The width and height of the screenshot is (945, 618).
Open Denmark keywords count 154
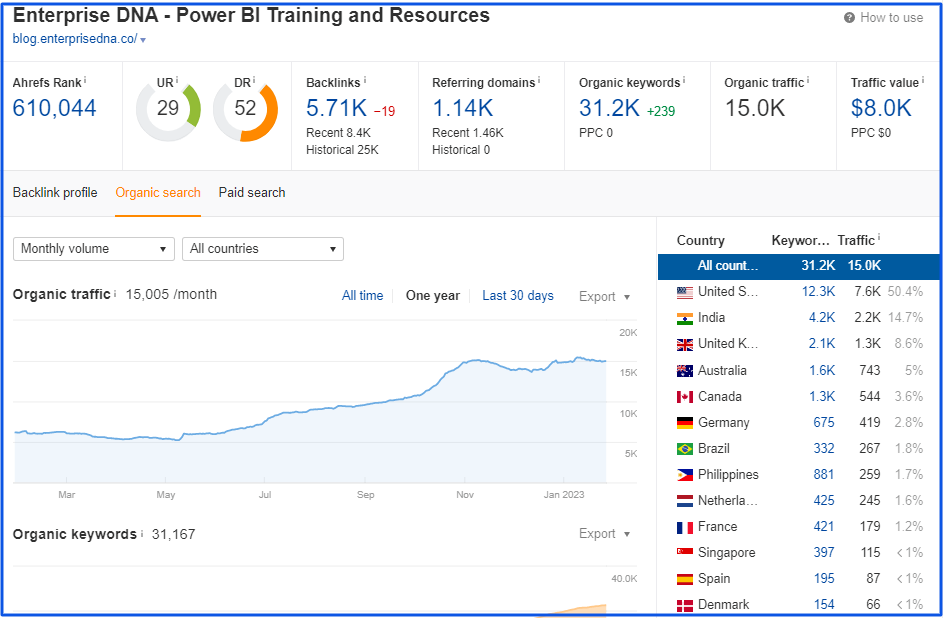click(824, 604)
